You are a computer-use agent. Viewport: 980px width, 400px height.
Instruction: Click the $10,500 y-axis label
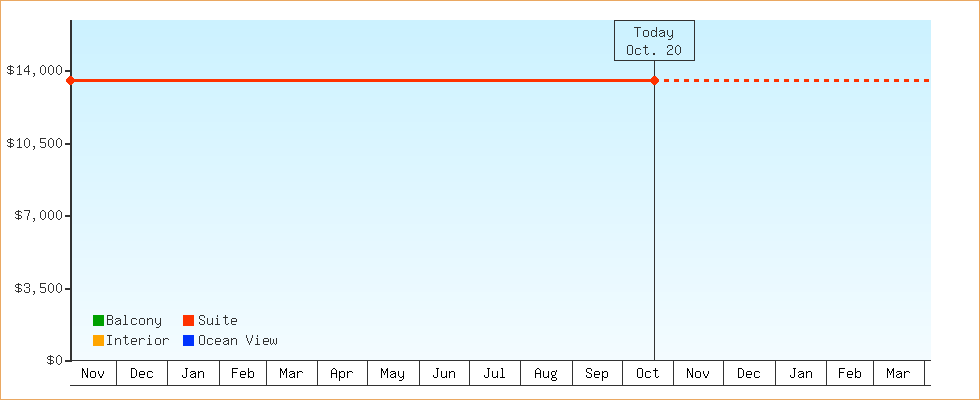point(33,143)
